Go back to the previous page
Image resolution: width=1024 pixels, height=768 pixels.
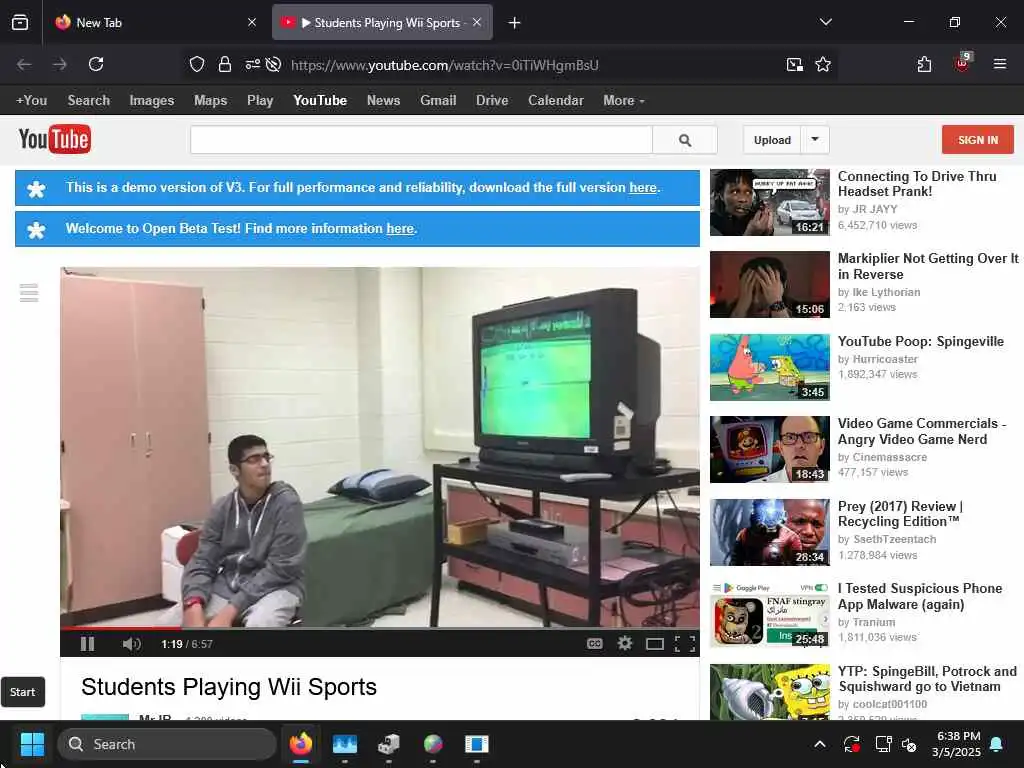(24, 64)
